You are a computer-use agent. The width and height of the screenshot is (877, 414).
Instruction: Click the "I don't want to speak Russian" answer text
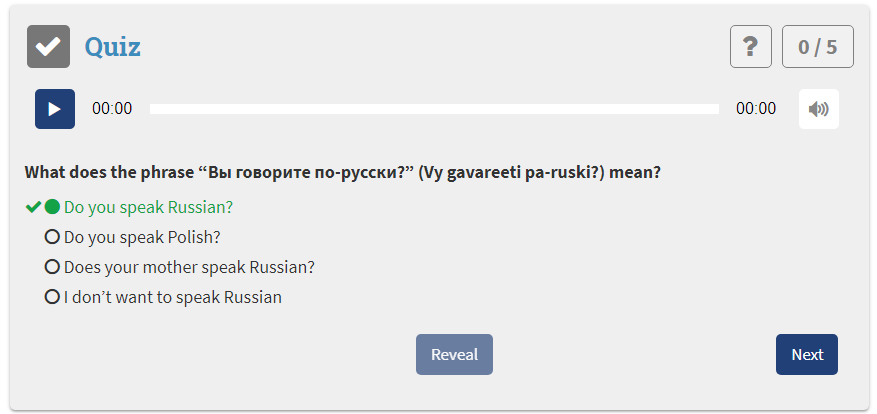[173, 297]
